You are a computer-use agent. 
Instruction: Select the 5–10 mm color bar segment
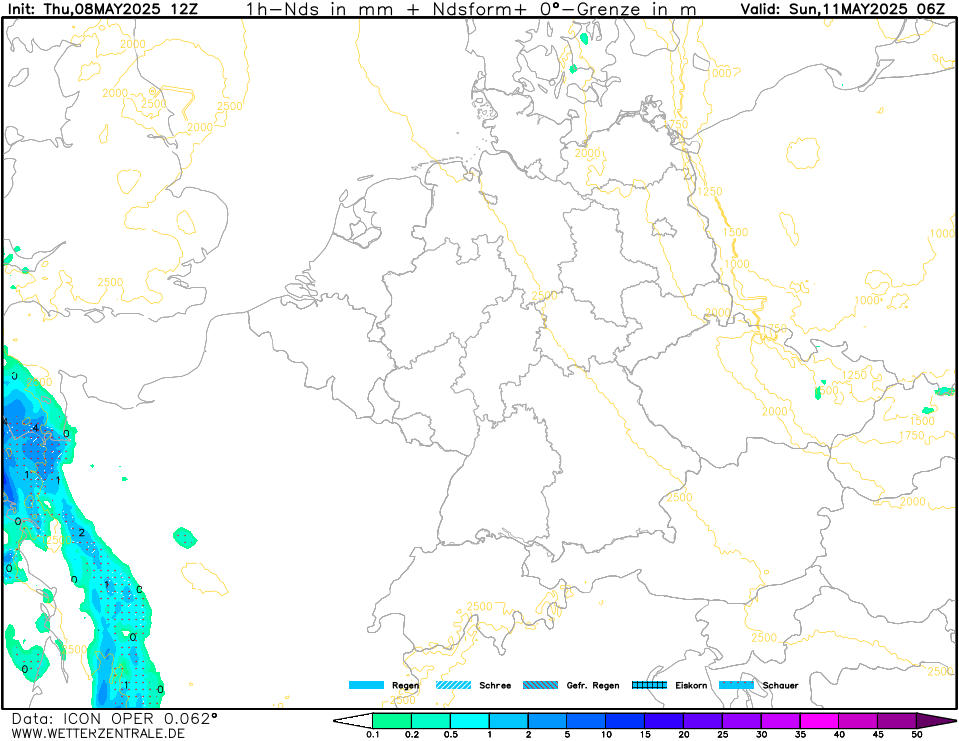tap(587, 721)
